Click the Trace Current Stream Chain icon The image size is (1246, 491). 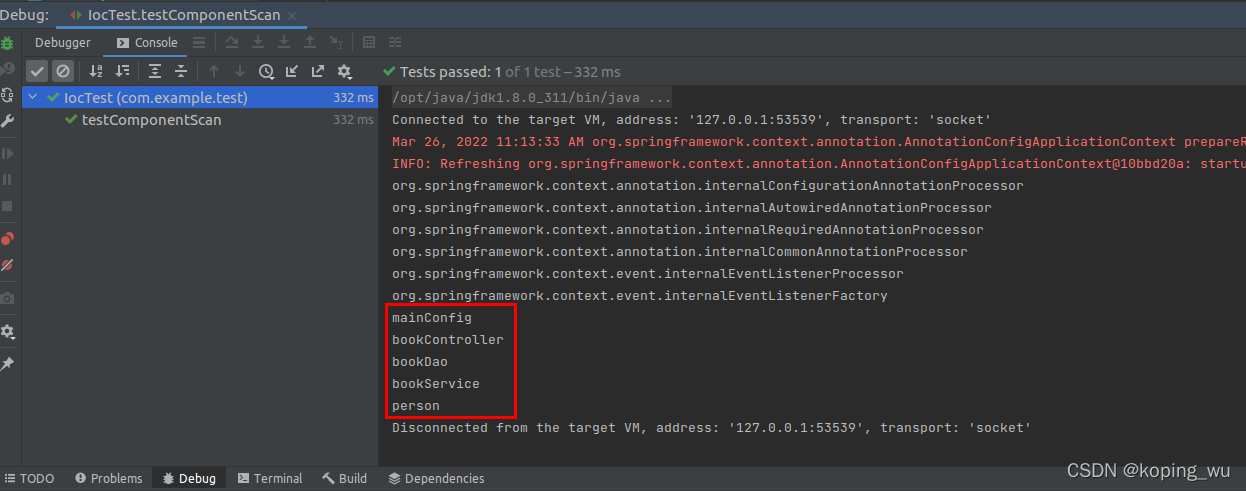[395, 43]
